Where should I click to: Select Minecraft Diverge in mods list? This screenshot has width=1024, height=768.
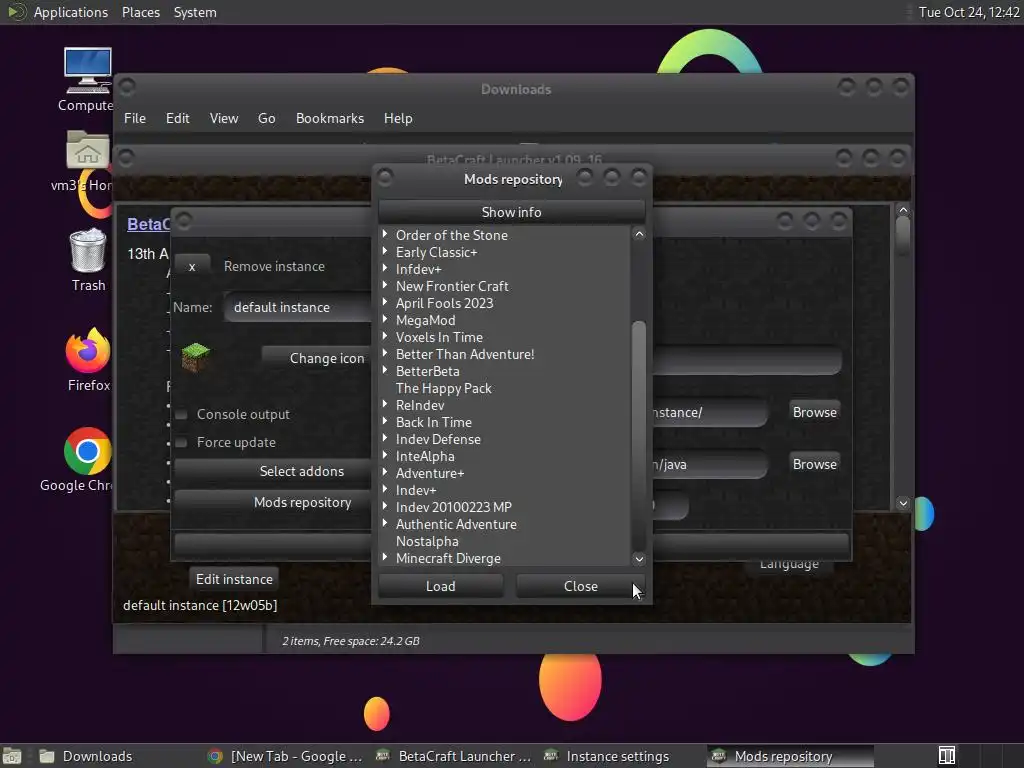point(448,558)
